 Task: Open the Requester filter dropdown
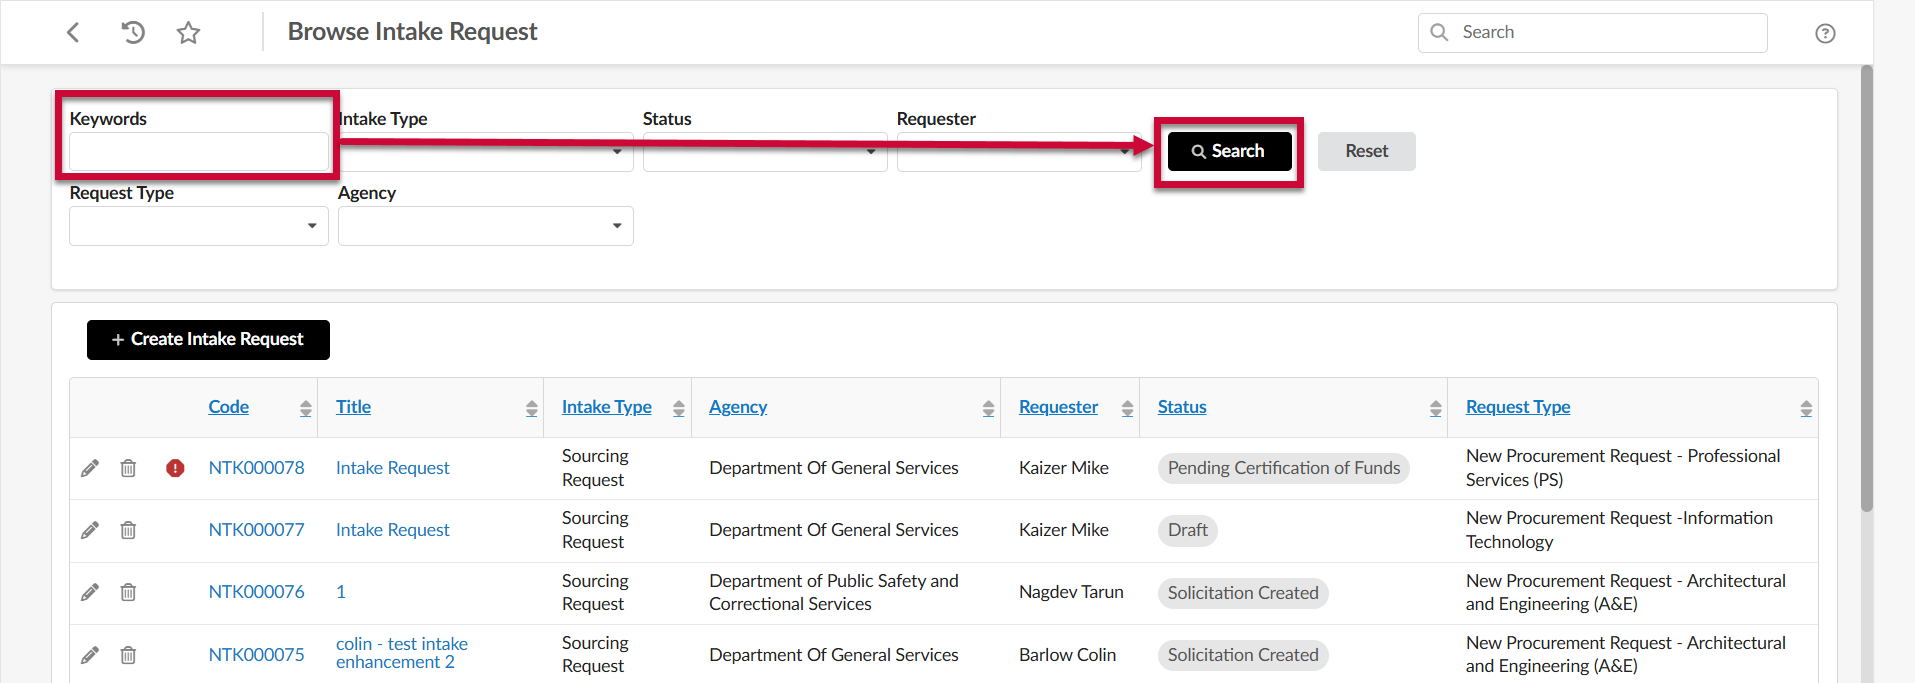[1019, 152]
